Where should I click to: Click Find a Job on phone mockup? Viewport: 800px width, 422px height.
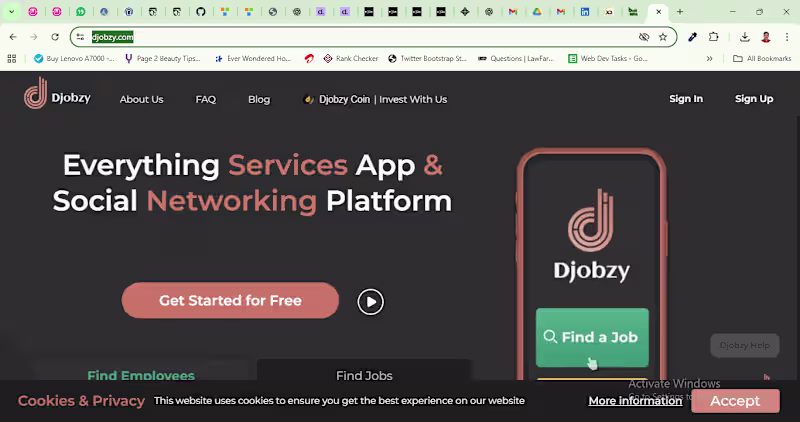coord(592,337)
